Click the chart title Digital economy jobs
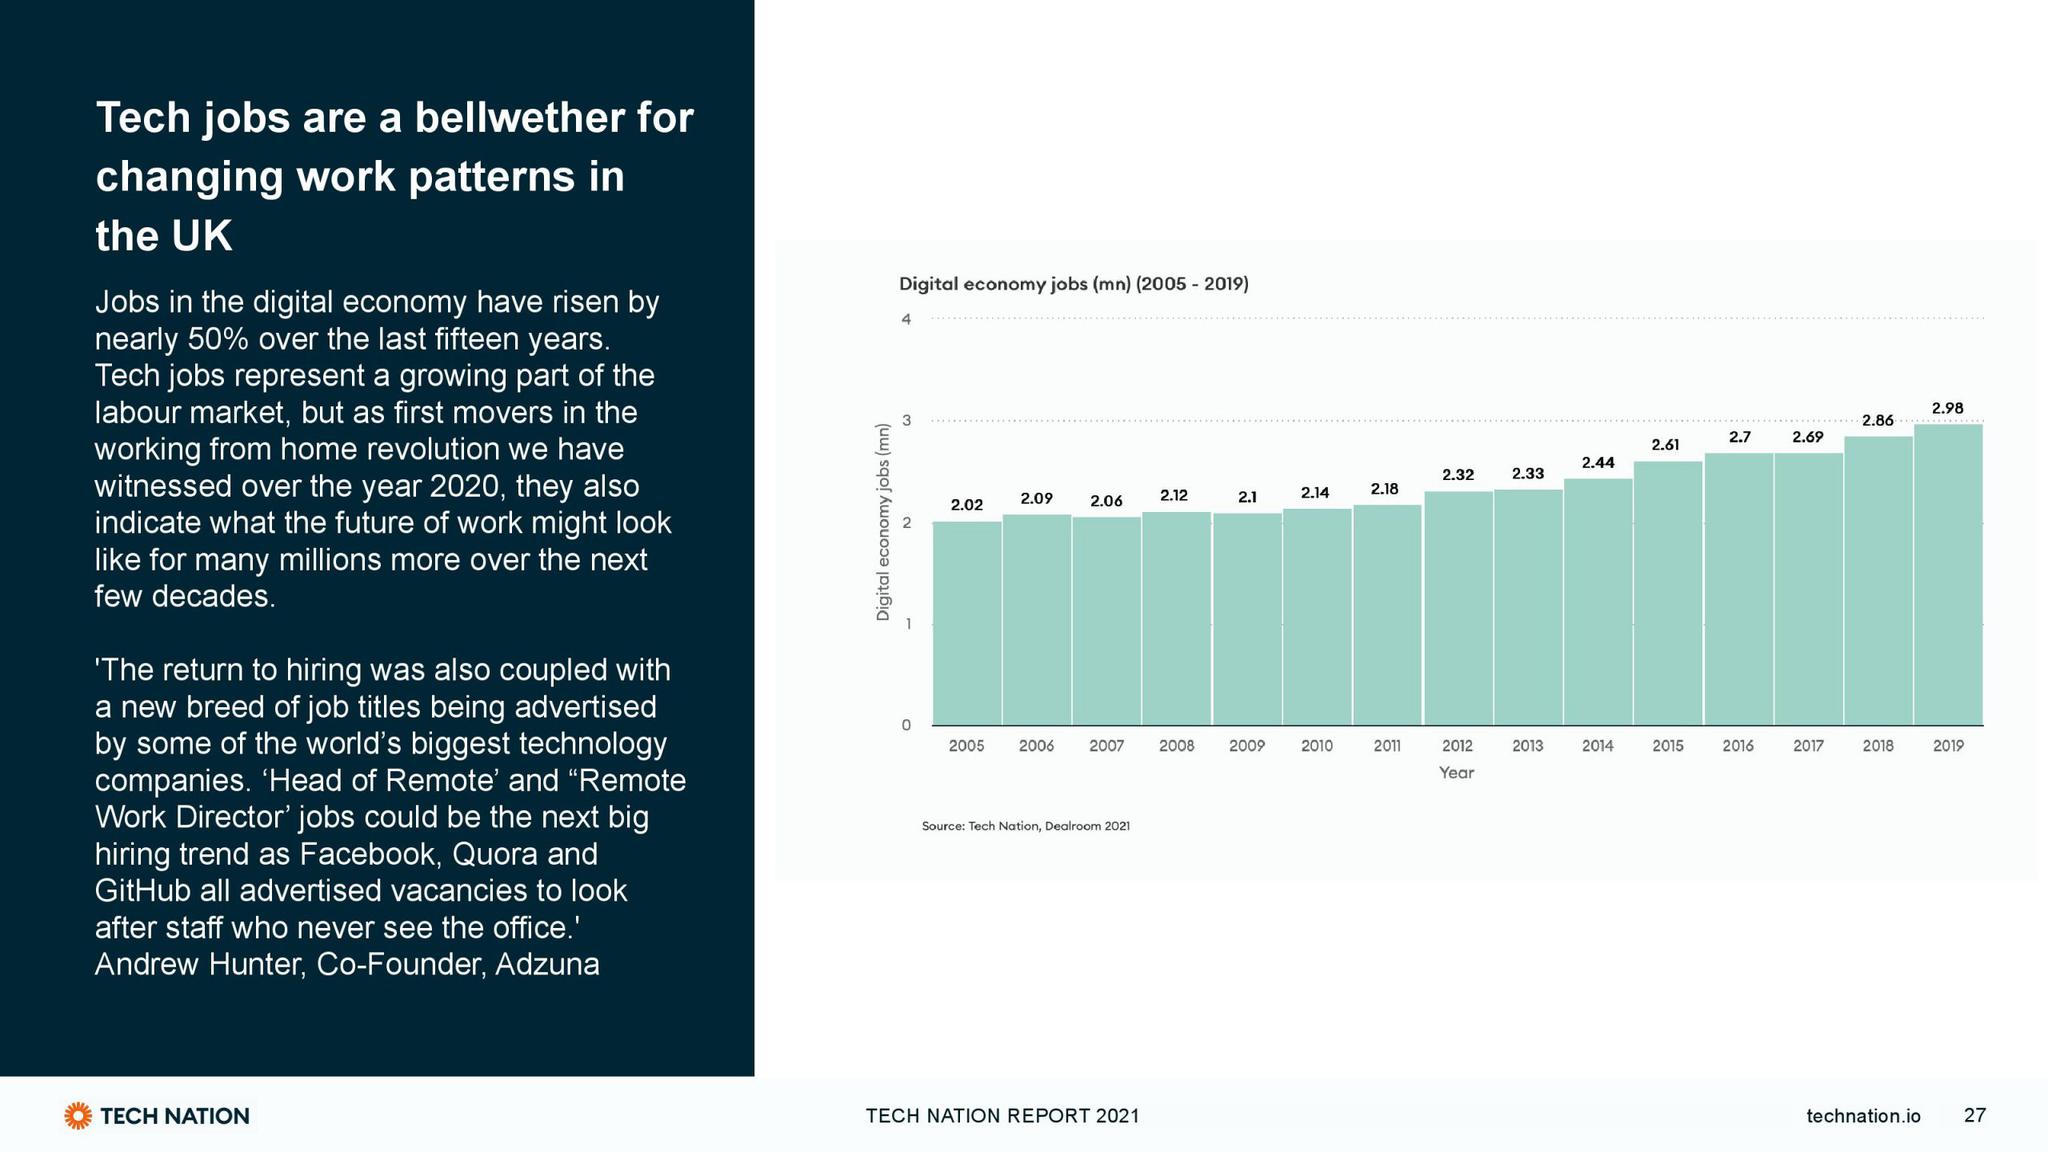 (1074, 284)
